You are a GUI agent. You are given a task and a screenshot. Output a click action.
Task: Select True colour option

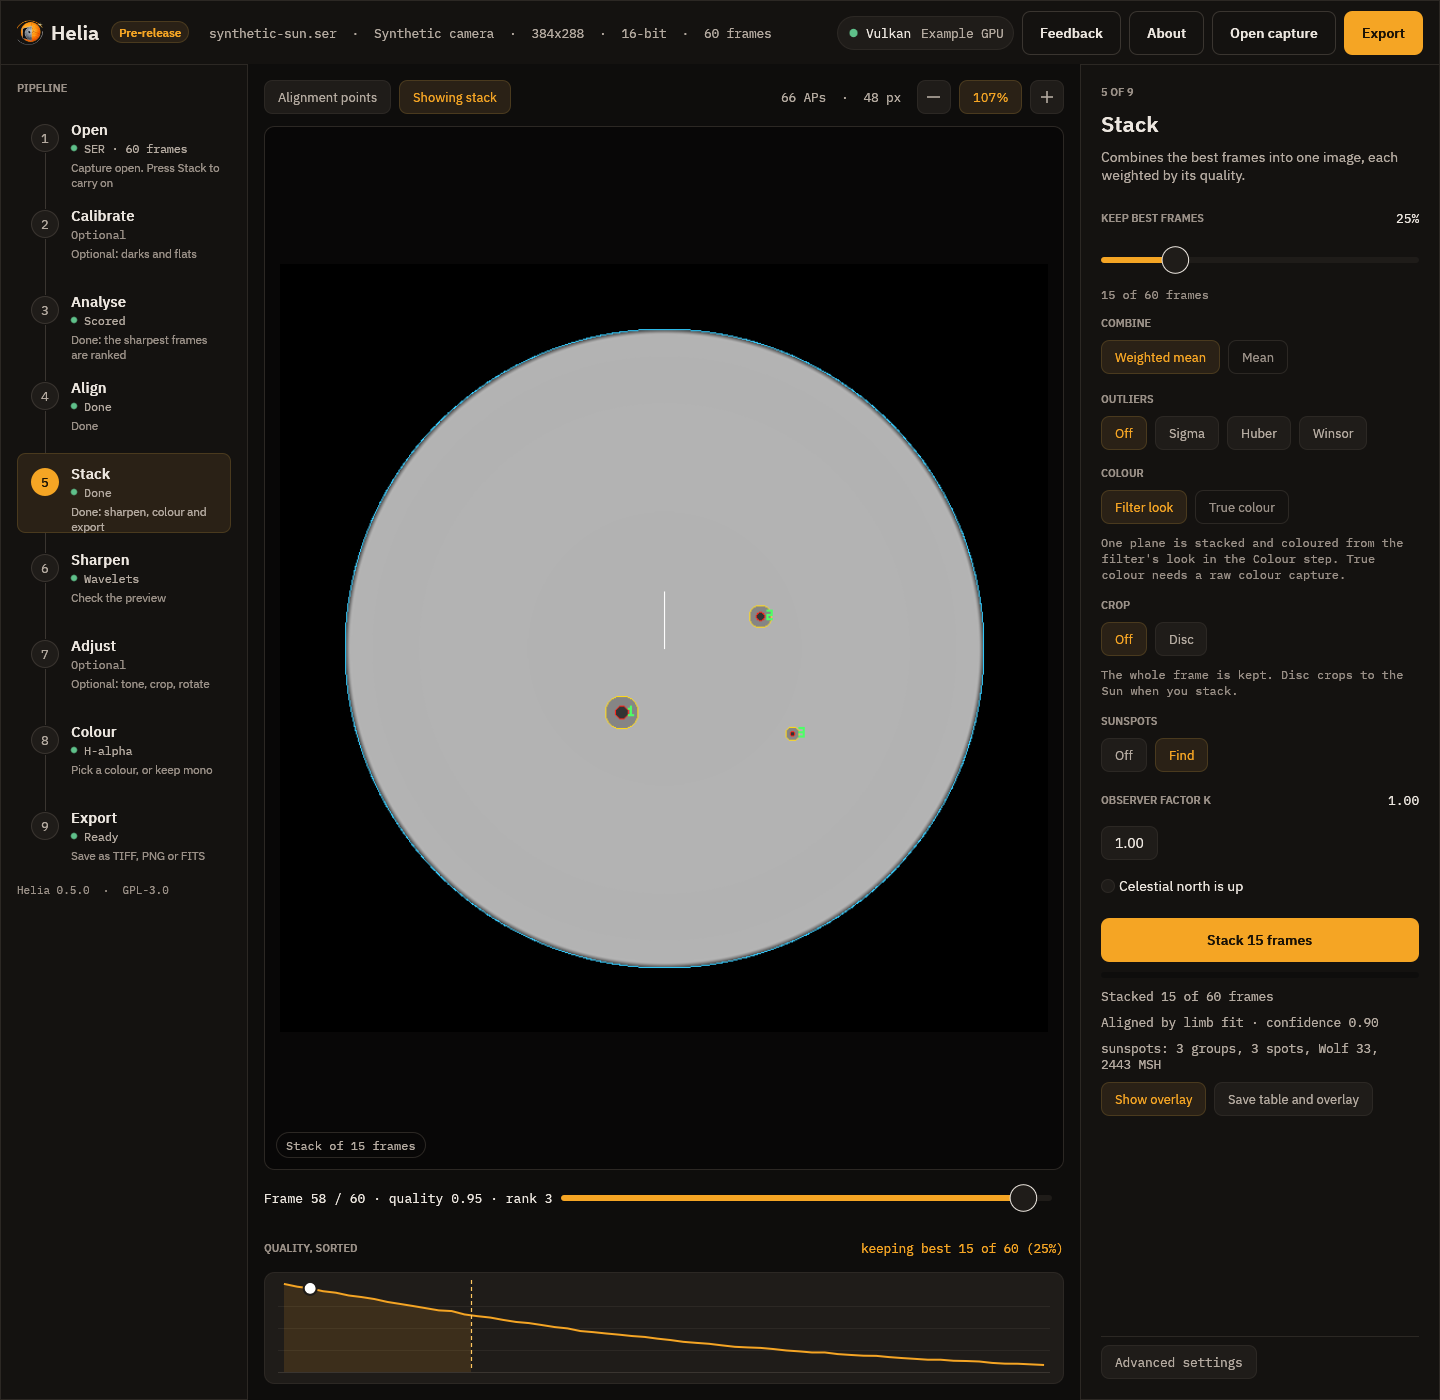pyautogui.click(x=1241, y=507)
